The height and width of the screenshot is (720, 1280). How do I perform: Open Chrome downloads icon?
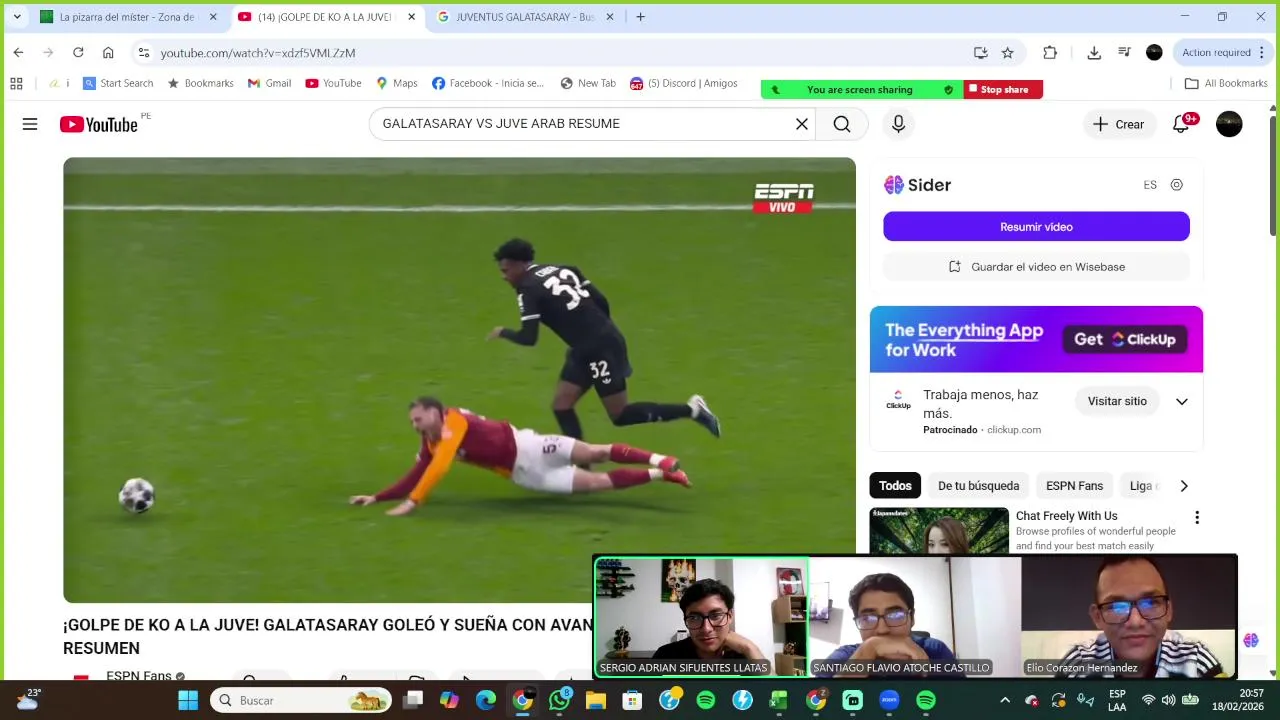[x=1094, y=53]
